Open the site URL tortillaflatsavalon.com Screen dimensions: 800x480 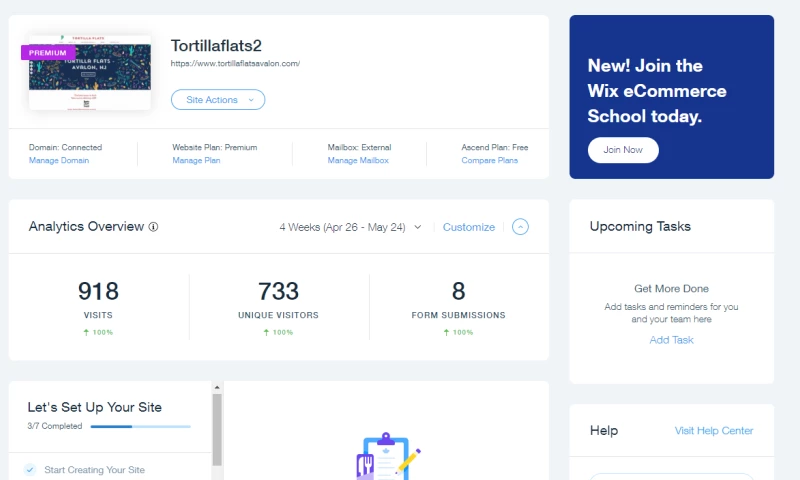tap(235, 63)
